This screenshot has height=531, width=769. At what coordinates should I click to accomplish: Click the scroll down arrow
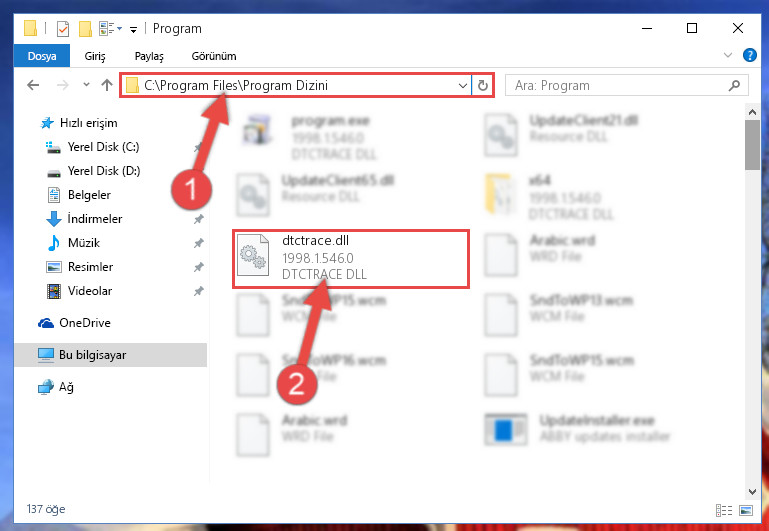tap(752, 491)
